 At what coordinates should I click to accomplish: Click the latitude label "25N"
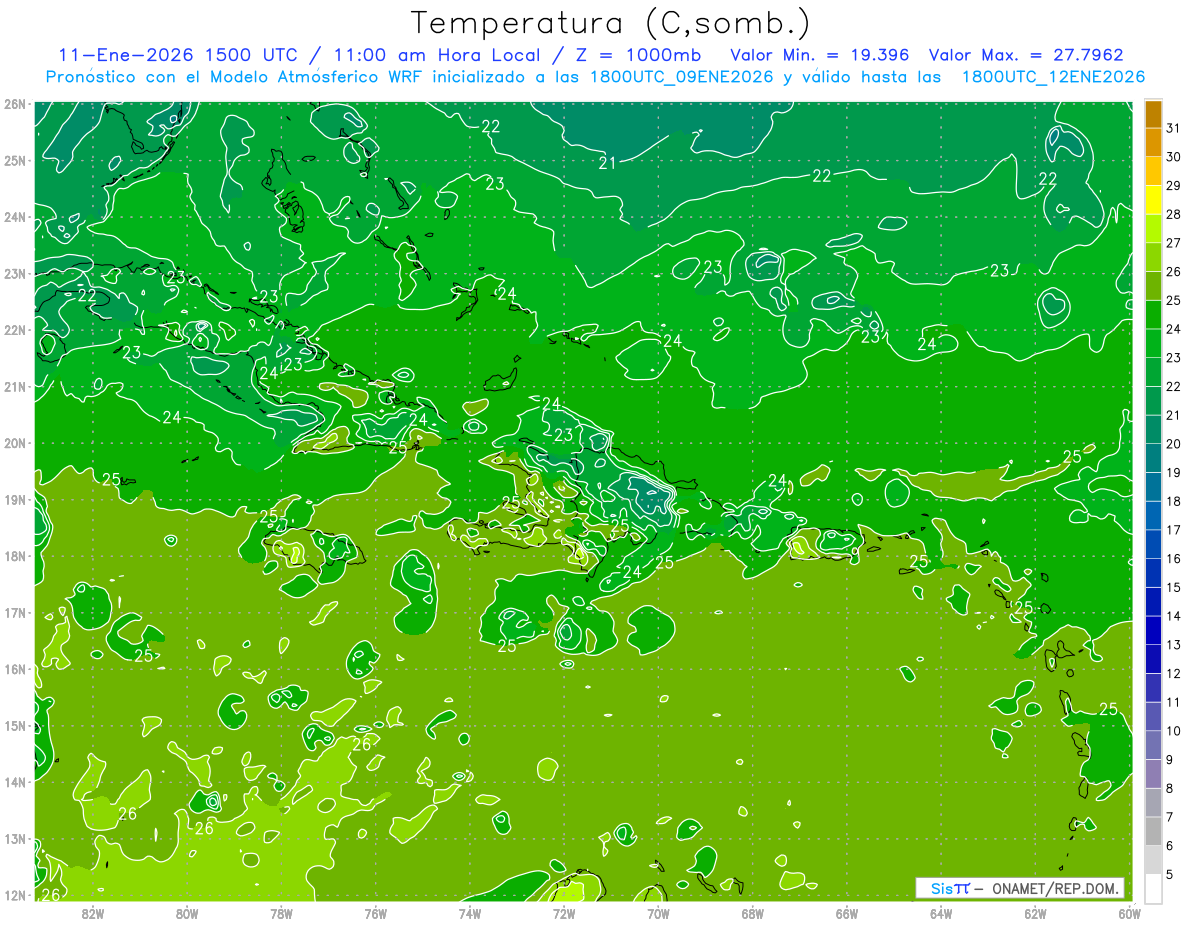14,160
